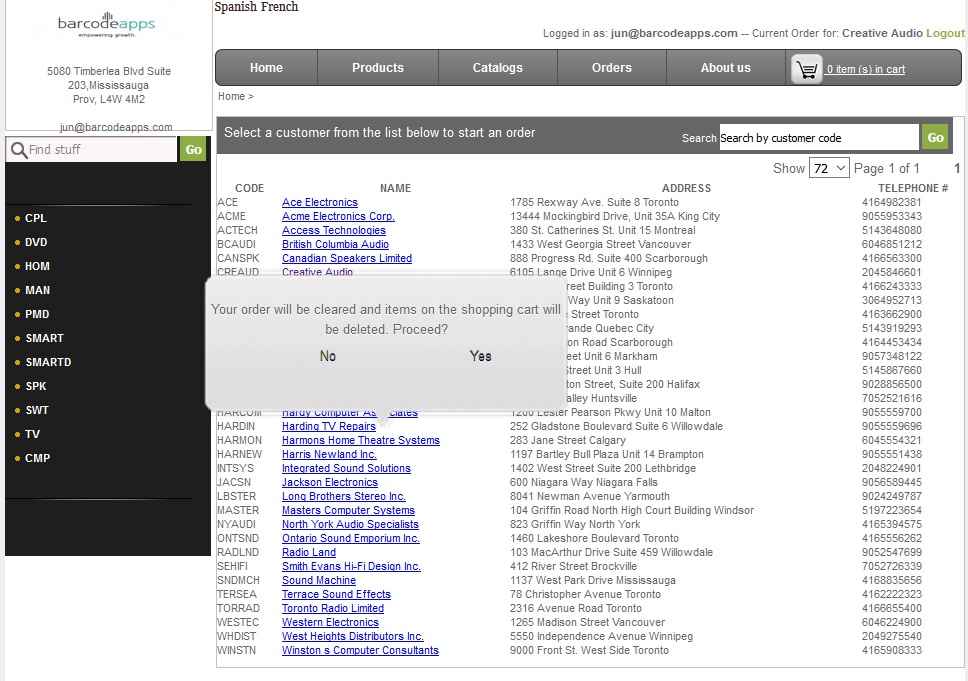Click the barcodeapps logo
The width and height of the screenshot is (968, 681).
click(106, 25)
